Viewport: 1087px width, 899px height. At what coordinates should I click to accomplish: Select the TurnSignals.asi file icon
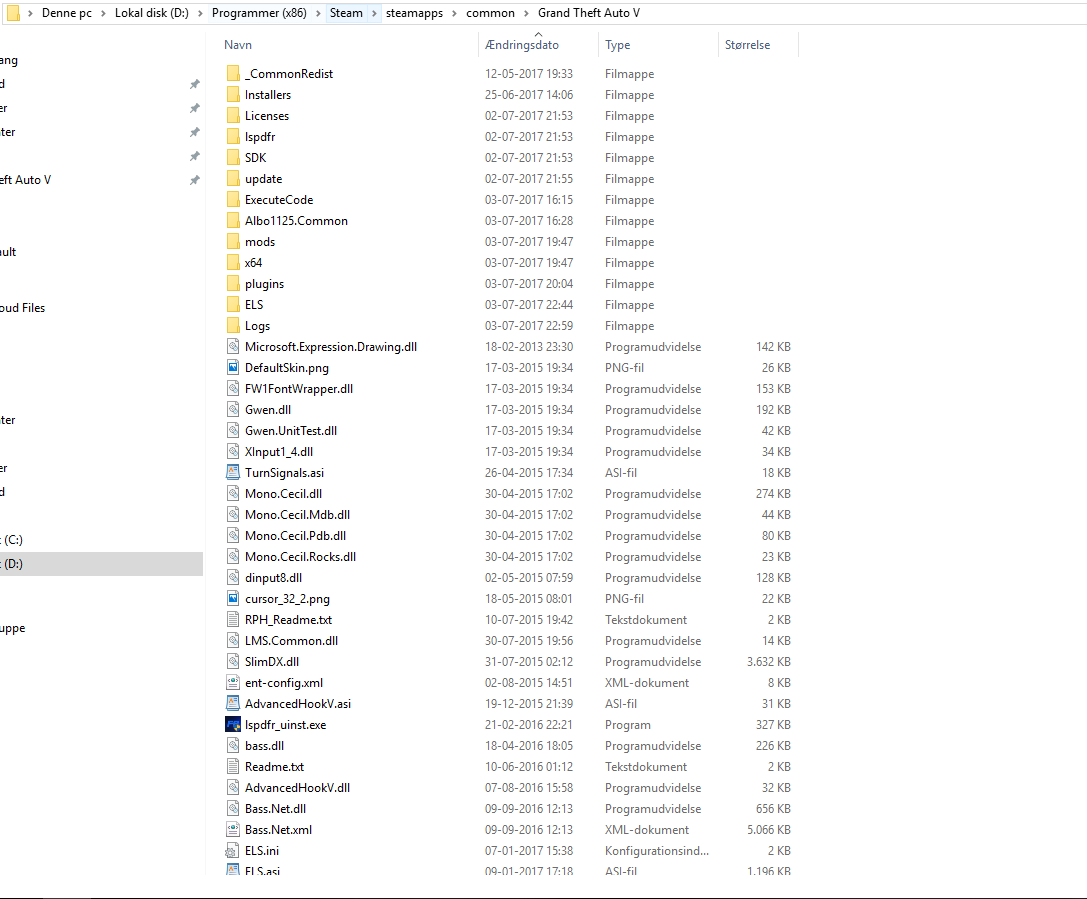(x=234, y=473)
